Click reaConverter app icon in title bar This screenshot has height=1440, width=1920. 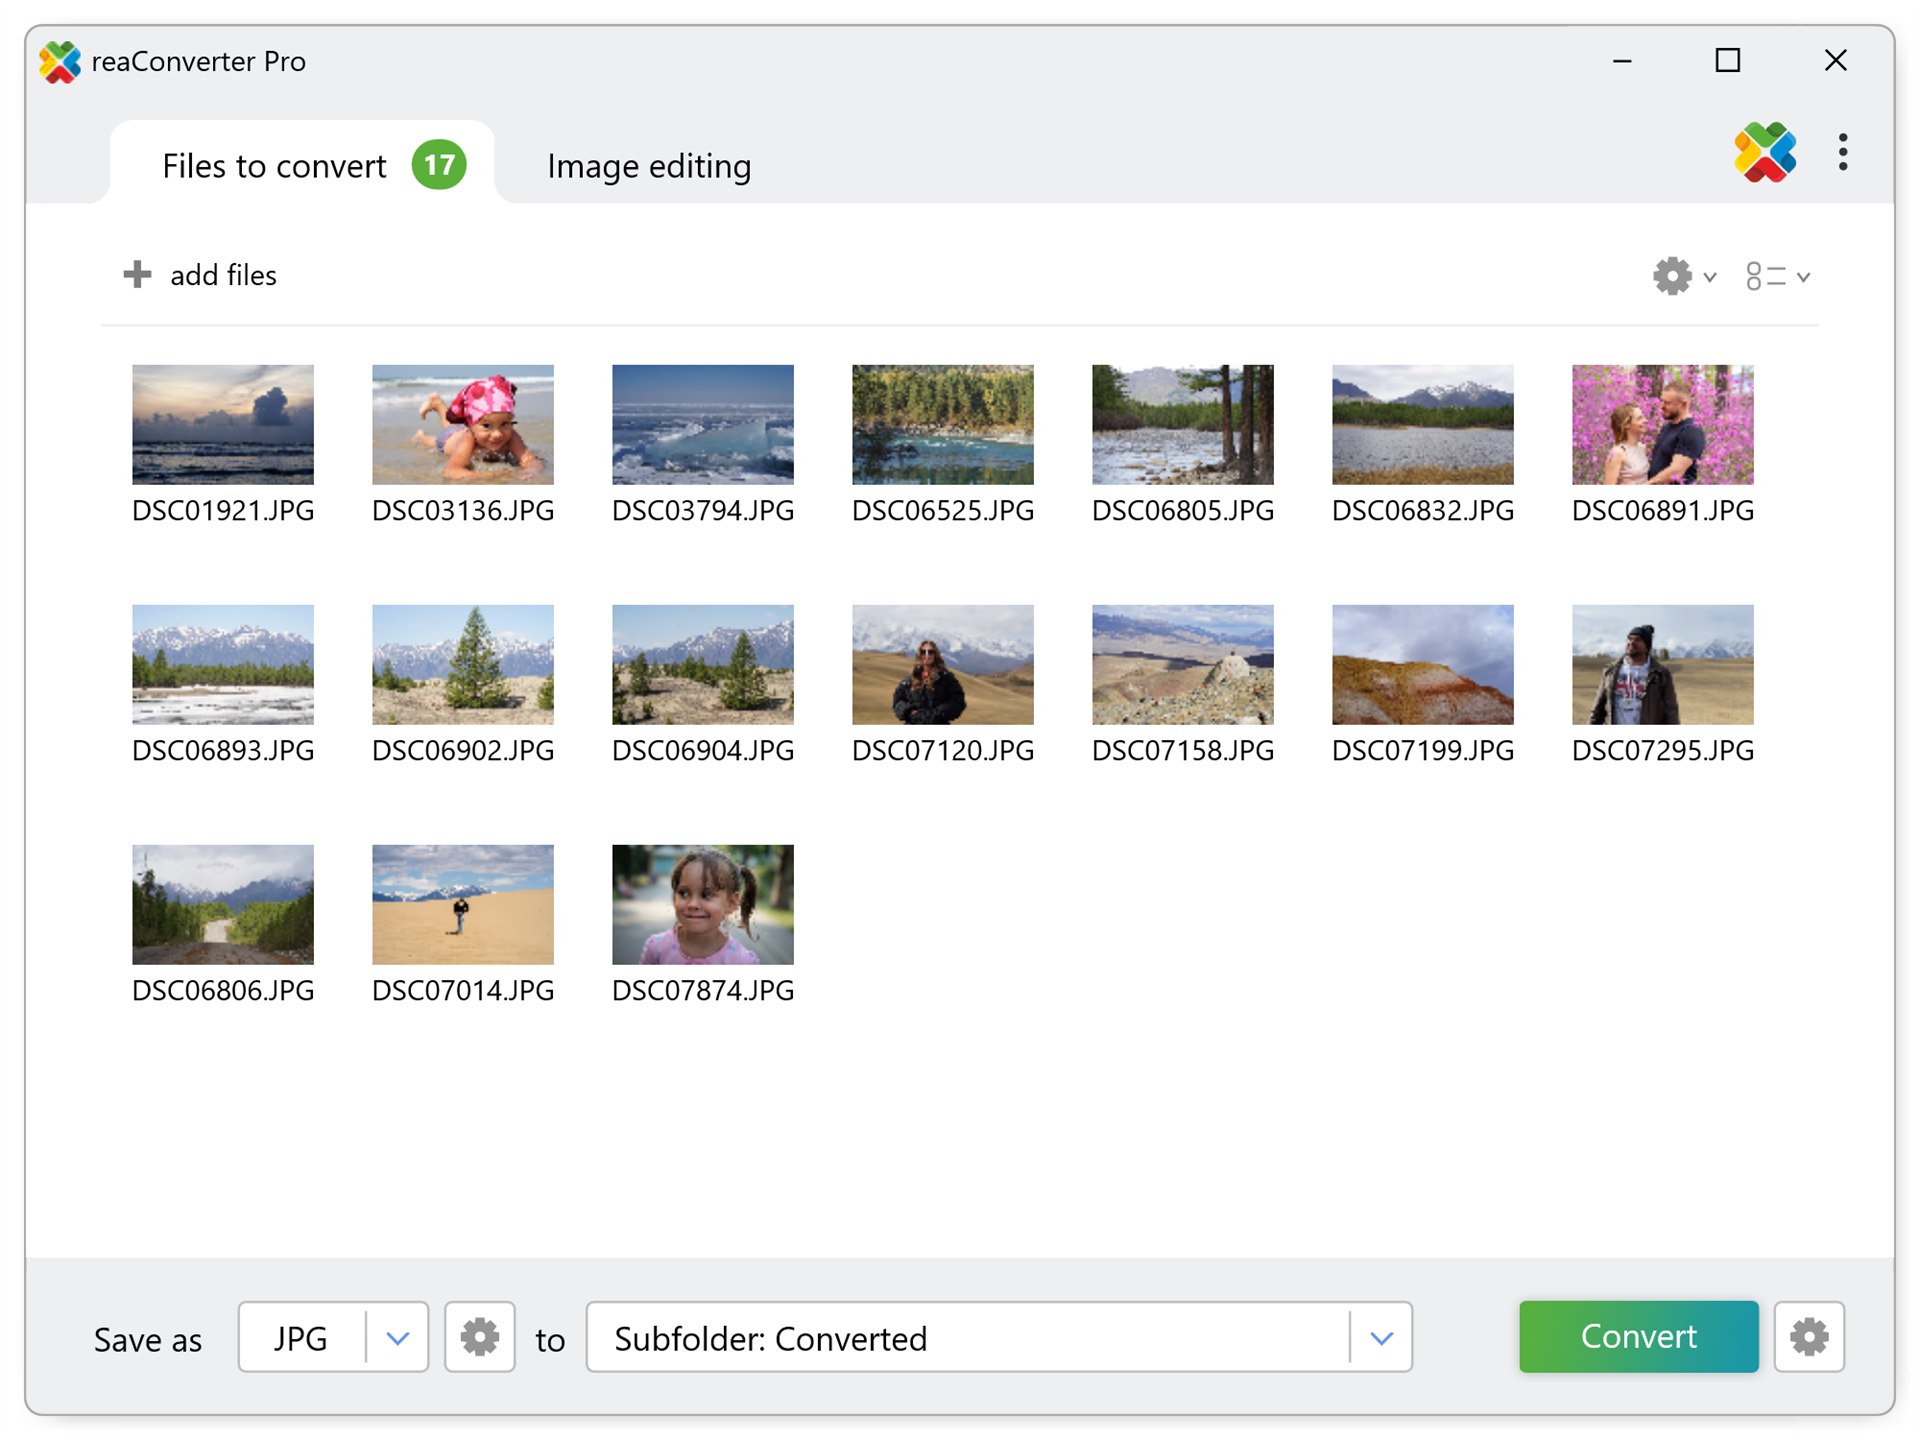60,62
